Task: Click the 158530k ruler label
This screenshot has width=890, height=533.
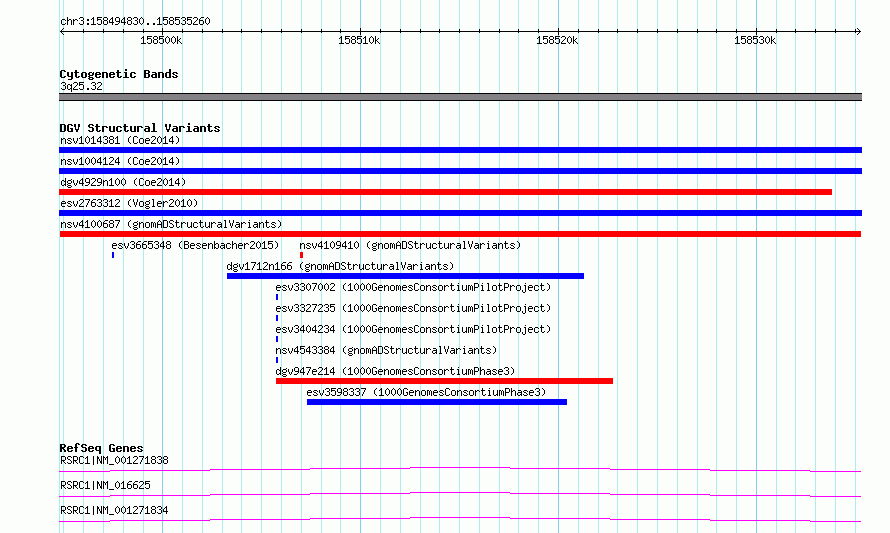Action: (x=755, y=40)
